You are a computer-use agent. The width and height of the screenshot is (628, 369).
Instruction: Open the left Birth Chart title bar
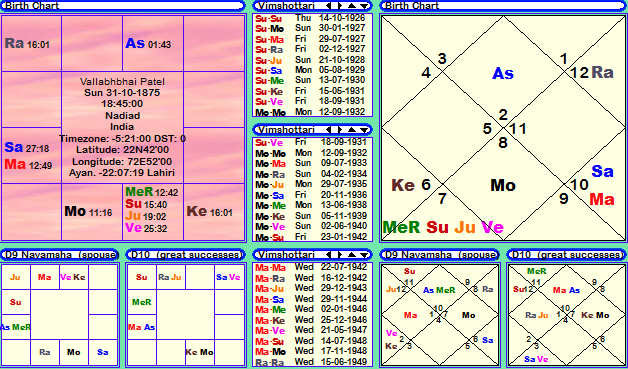[x=123, y=6]
